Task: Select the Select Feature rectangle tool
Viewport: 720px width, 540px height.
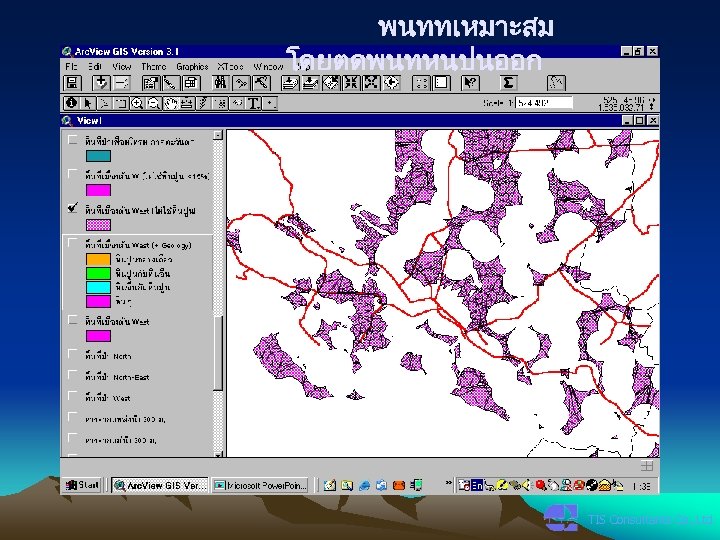Action: tap(121, 103)
